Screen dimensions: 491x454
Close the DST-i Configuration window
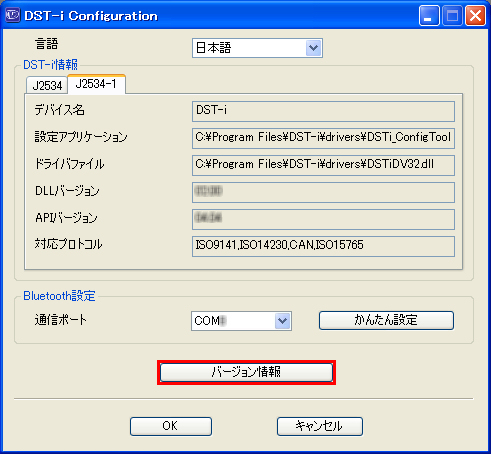coord(475,15)
